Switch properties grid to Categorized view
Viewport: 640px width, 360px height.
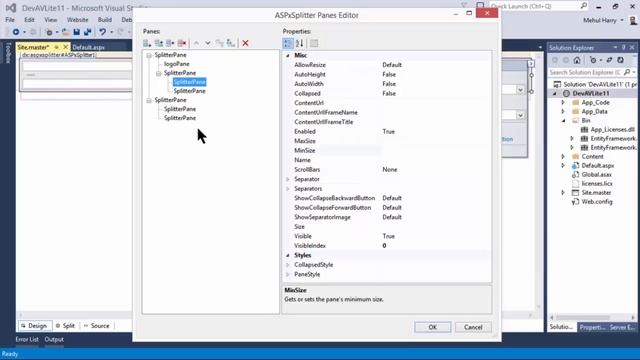288,43
